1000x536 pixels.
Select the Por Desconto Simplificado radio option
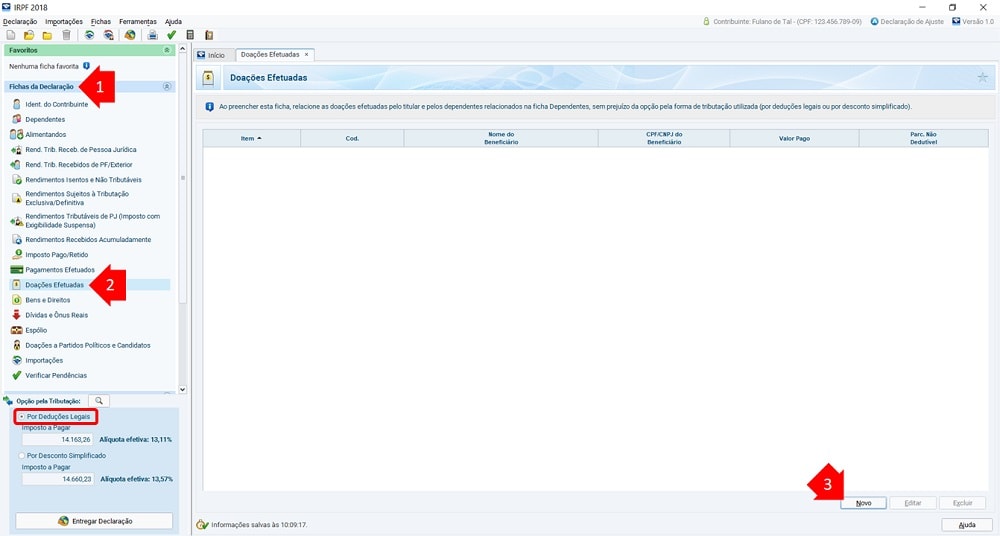22,455
